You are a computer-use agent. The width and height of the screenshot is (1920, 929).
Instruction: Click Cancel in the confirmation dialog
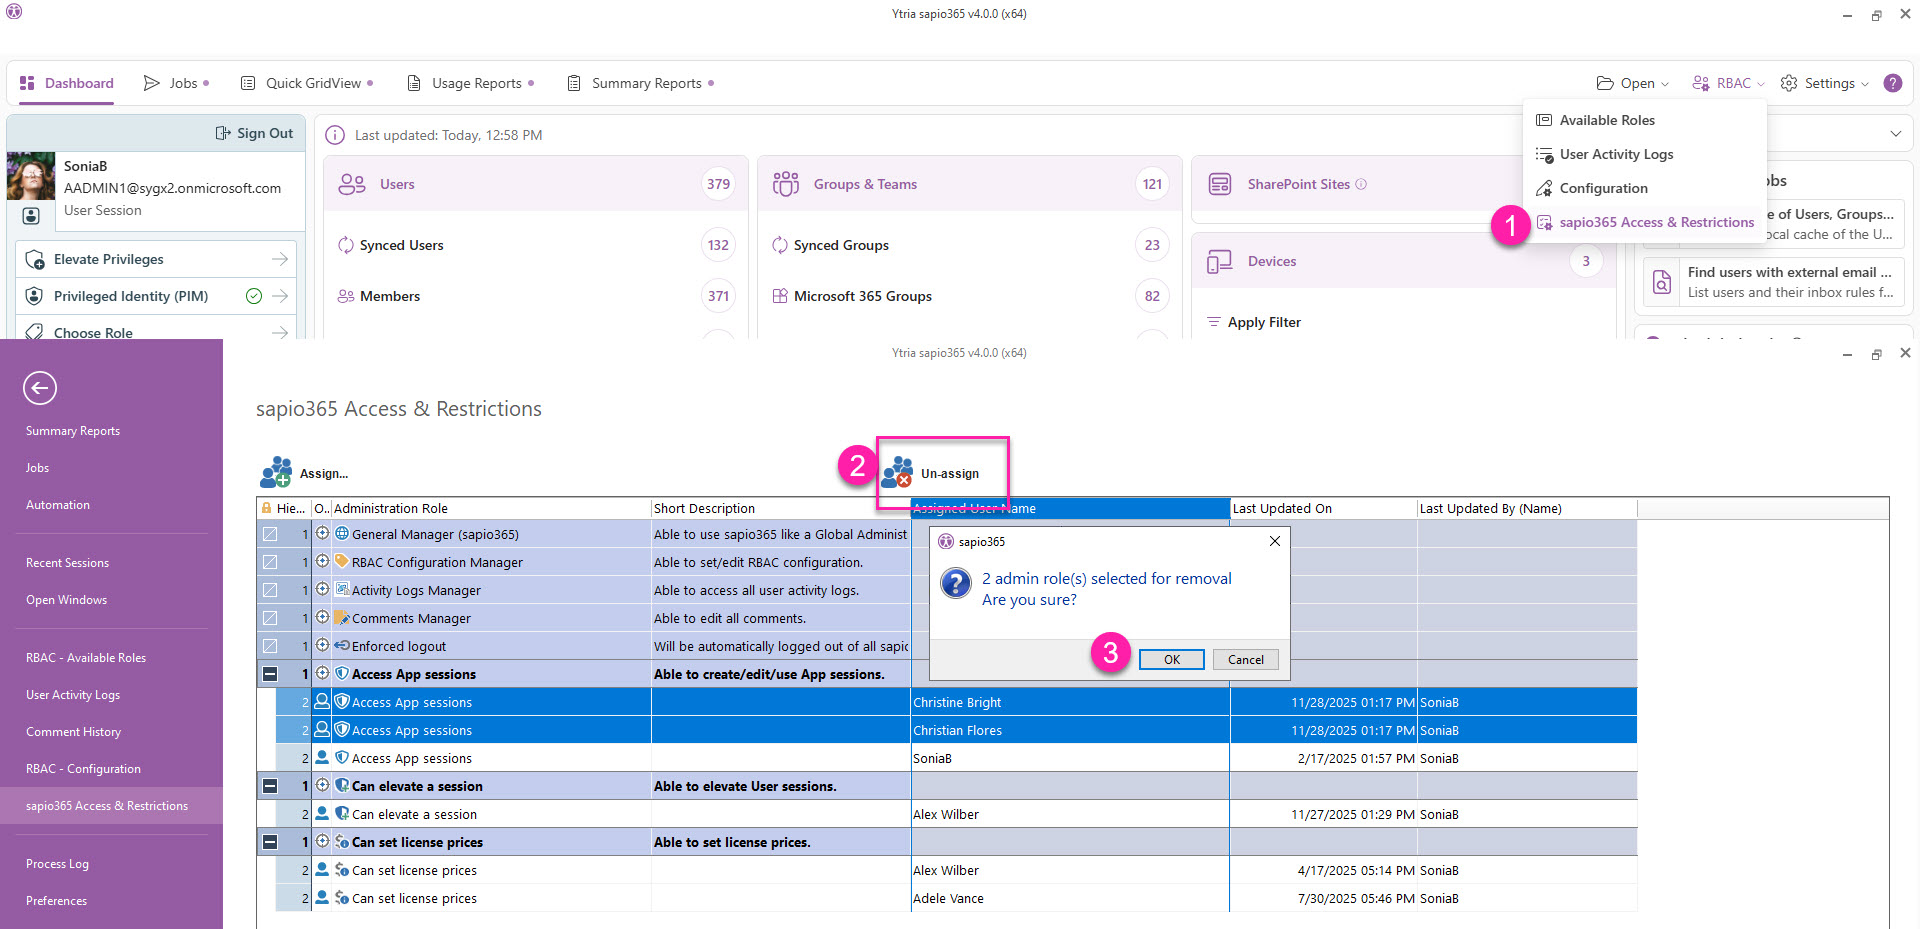coord(1245,659)
